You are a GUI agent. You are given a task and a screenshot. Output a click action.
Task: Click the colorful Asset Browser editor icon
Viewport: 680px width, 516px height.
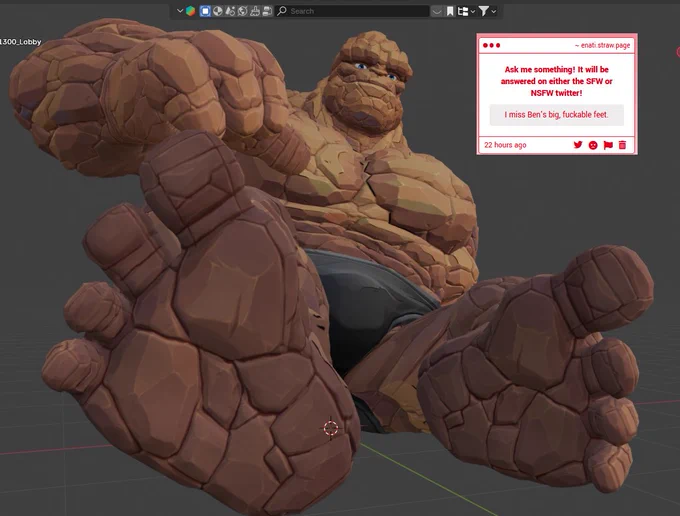coord(190,11)
